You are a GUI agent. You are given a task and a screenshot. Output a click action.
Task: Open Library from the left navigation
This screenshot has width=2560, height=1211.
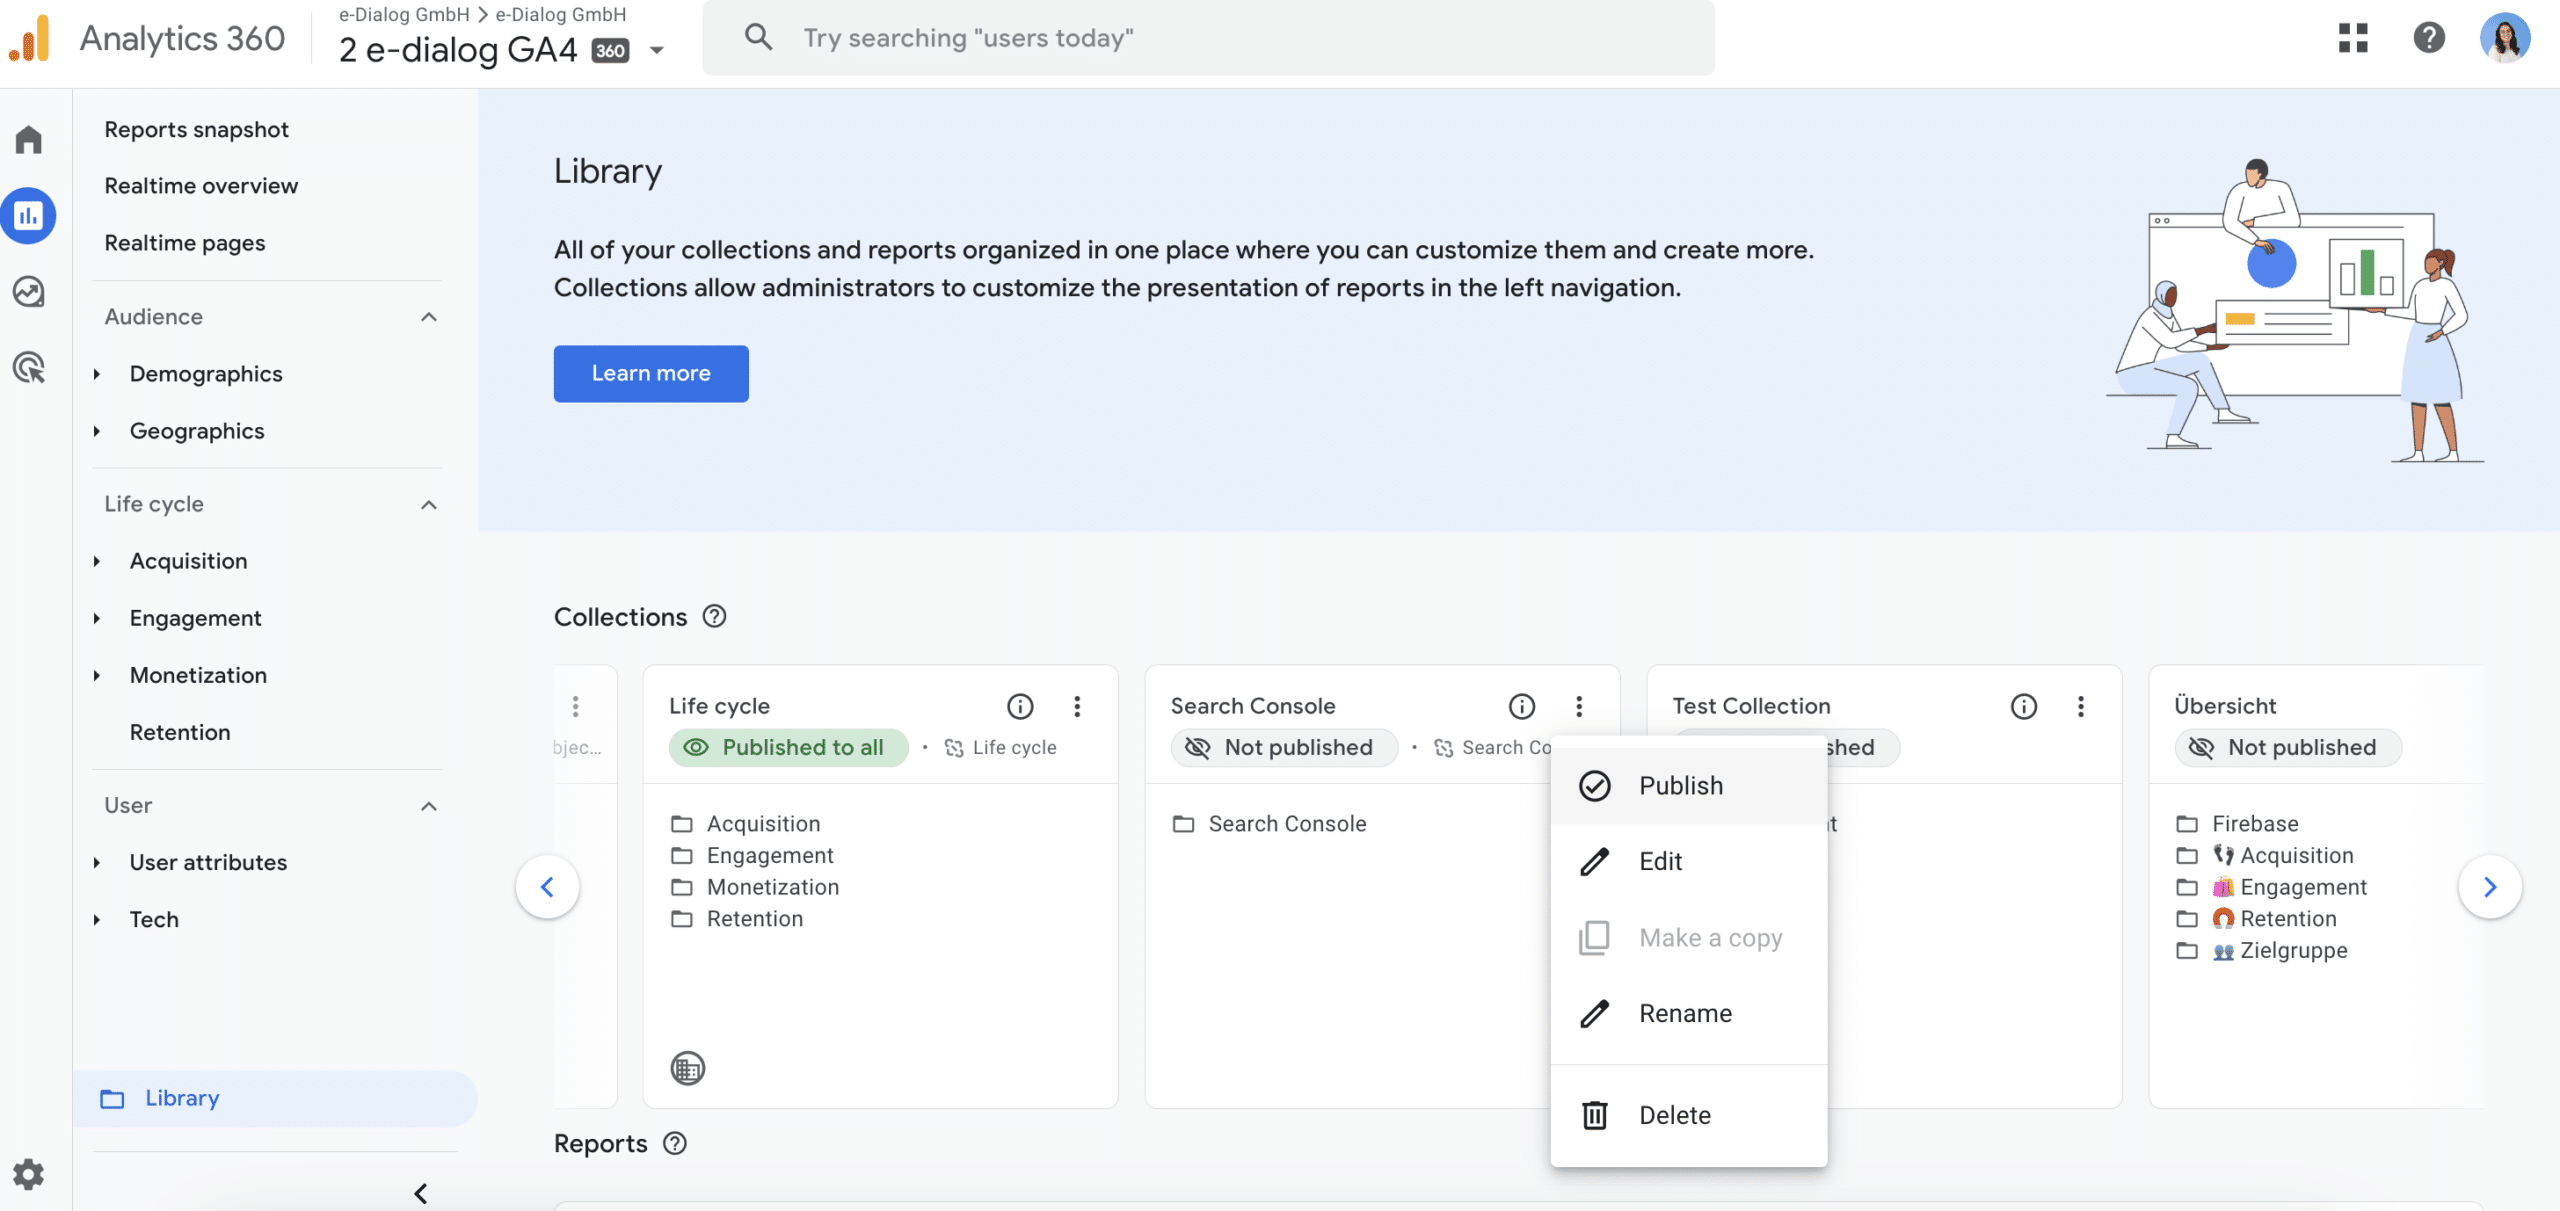coord(181,1098)
